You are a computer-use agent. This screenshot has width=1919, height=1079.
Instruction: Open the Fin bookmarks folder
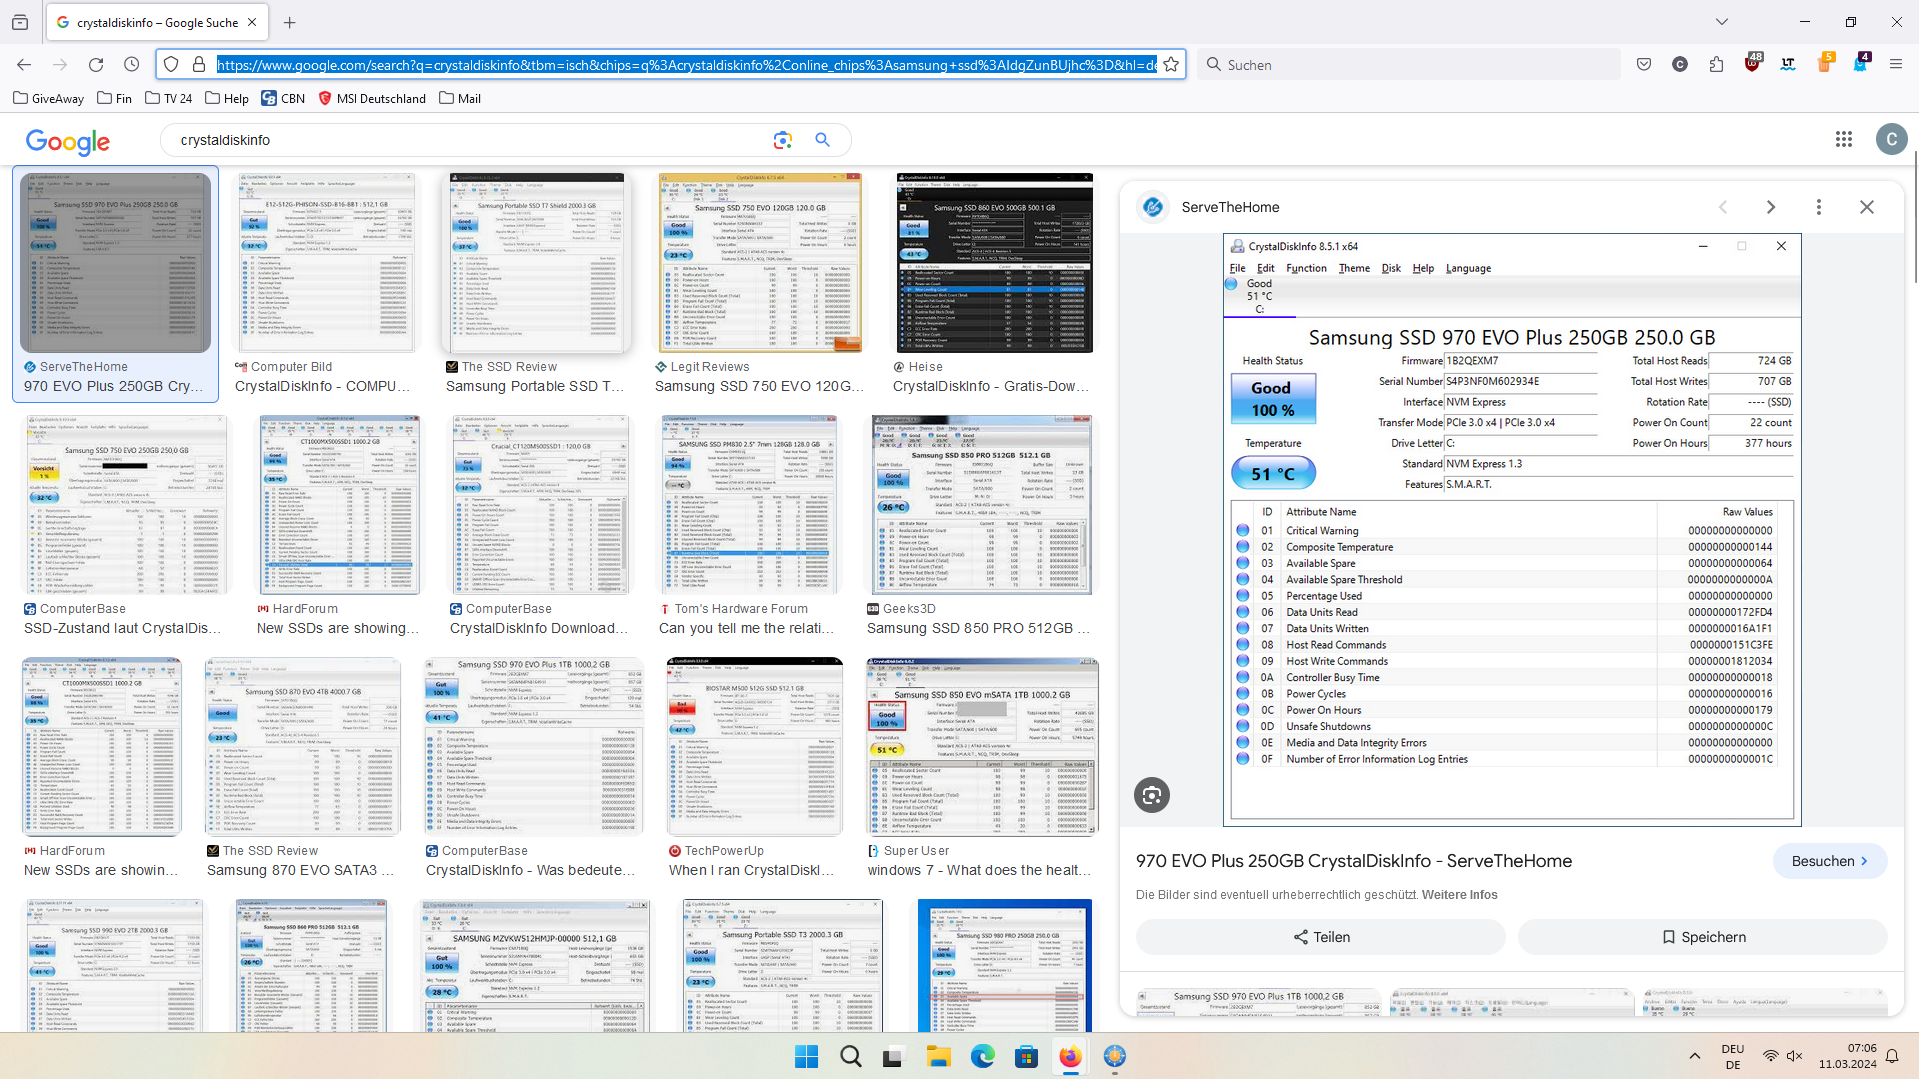(115, 98)
